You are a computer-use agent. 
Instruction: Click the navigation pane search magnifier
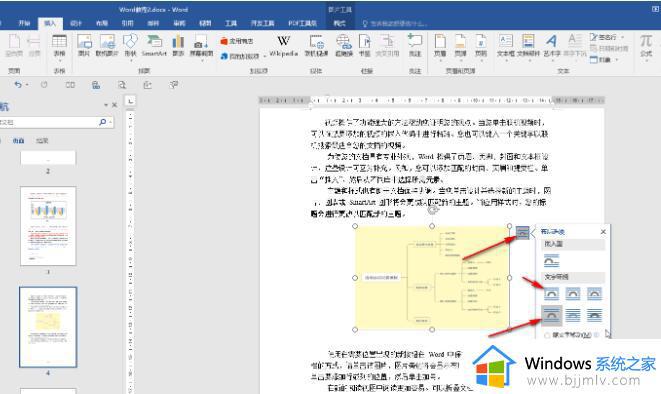pyautogui.click(x=102, y=122)
